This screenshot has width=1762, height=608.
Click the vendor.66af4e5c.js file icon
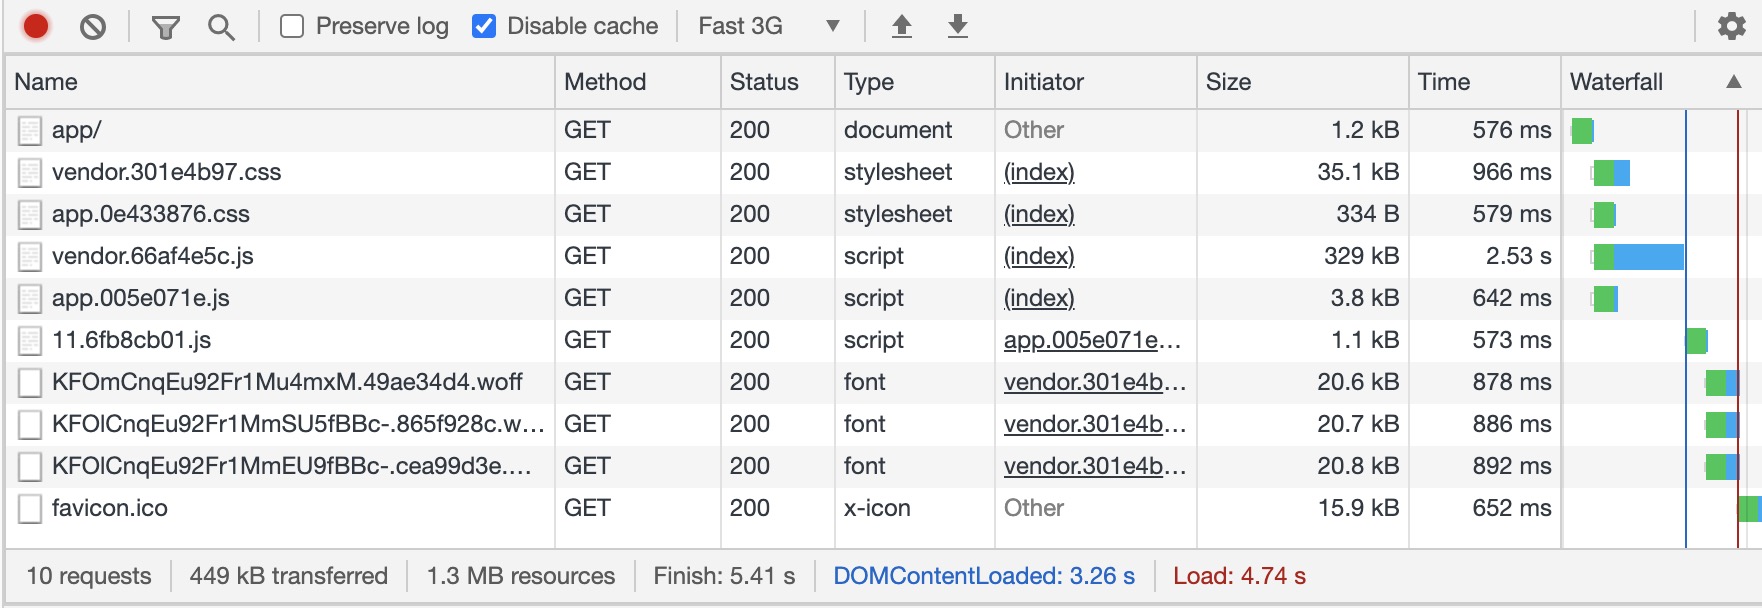30,257
